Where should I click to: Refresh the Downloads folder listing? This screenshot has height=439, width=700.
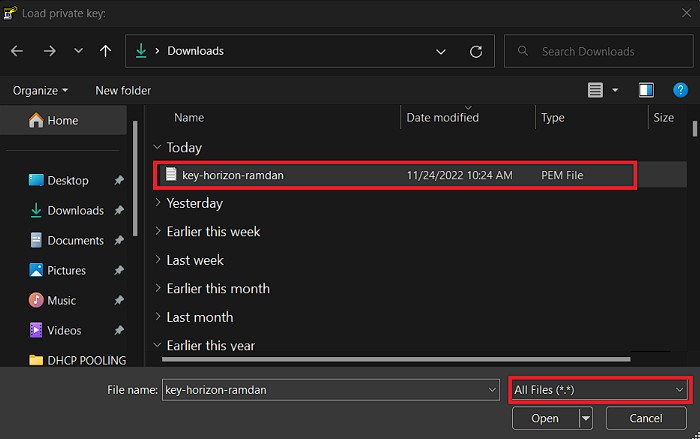[476, 52]
